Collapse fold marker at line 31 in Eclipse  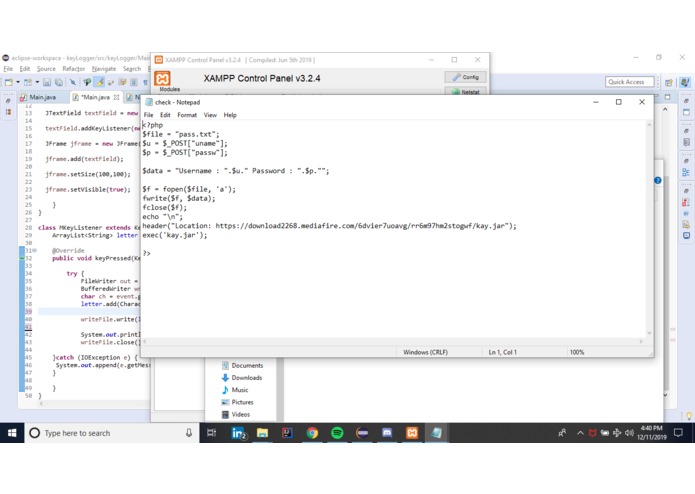click(x=35, y=250)
